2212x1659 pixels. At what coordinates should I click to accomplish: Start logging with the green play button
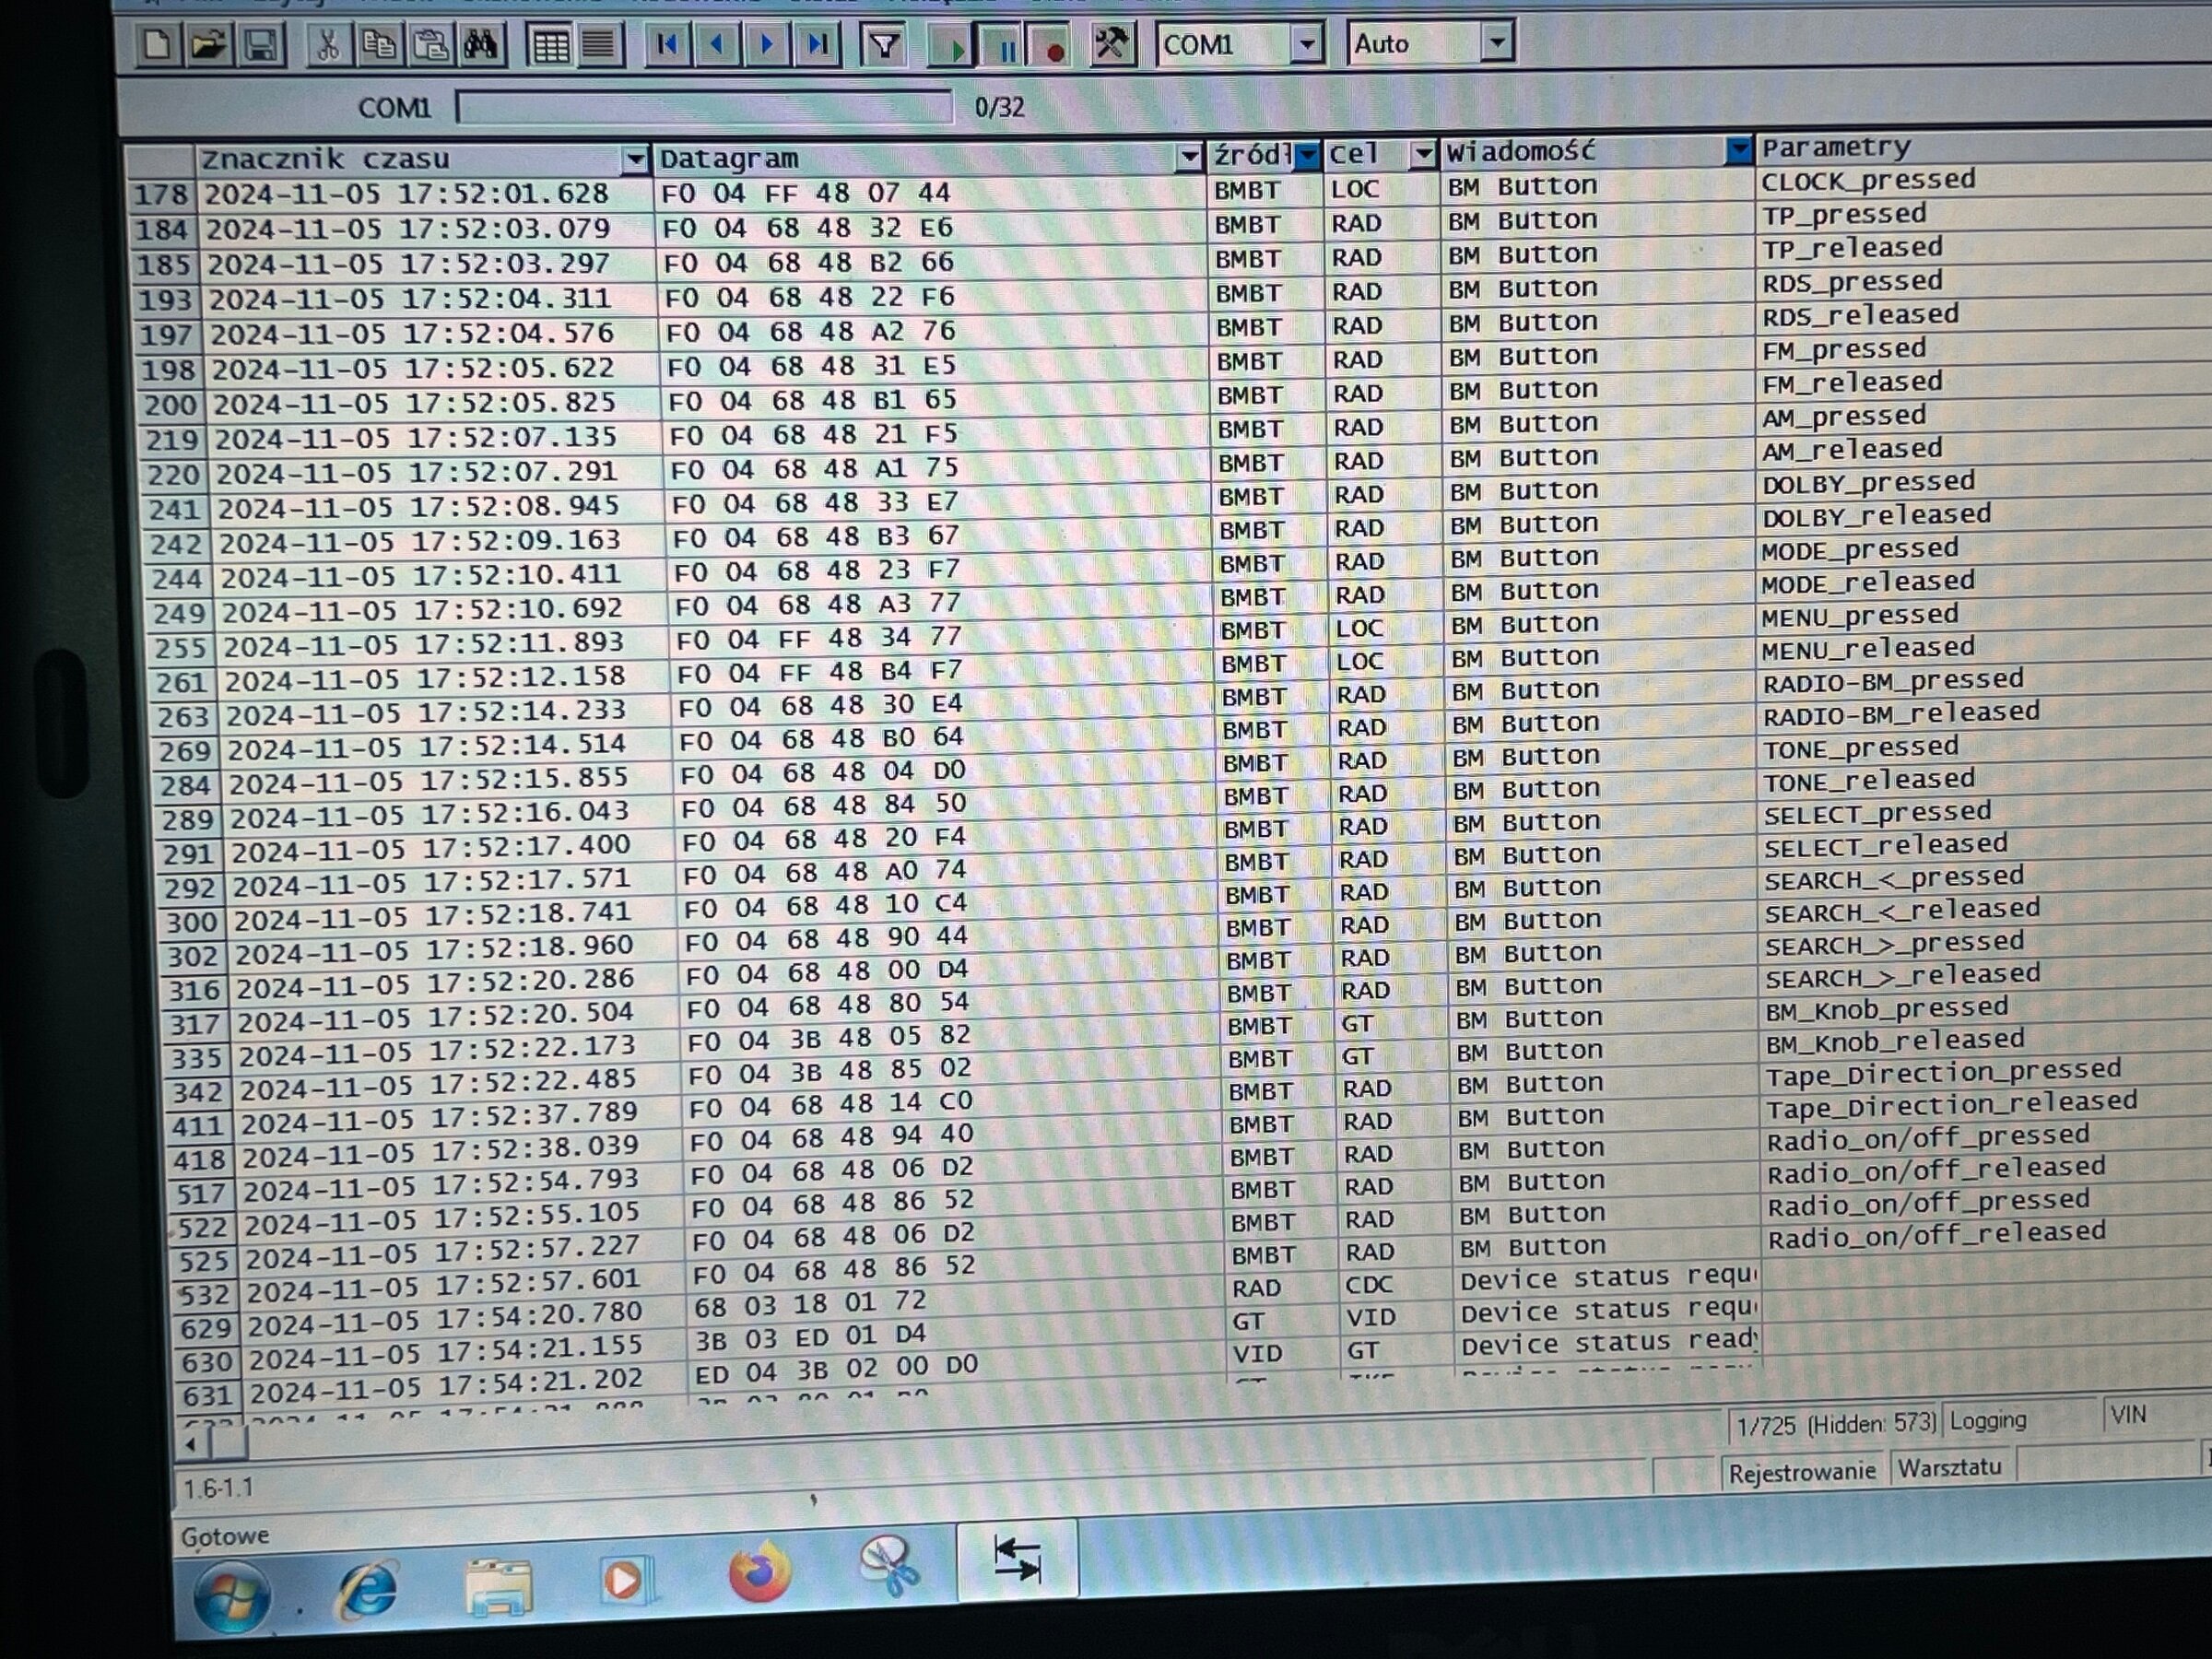click(x=953, y=47)
